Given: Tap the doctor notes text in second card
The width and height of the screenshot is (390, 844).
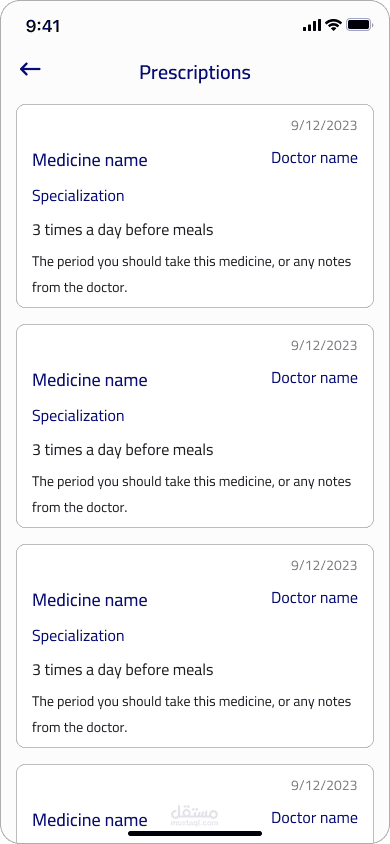Looking at the screenshot, I should (x=192, y=494).
